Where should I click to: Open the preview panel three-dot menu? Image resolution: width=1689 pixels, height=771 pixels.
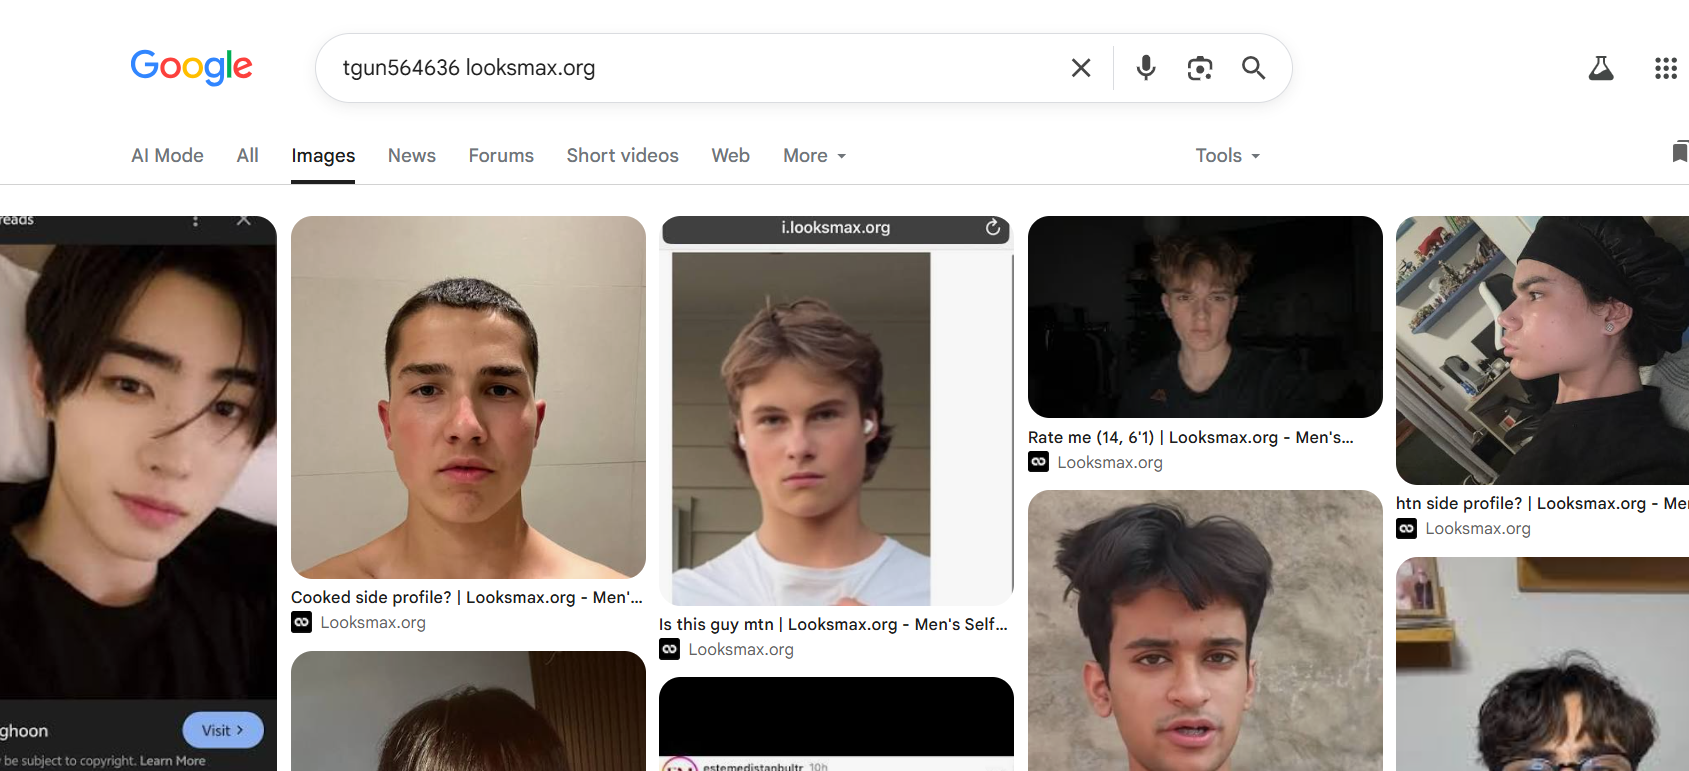click(x=195, y=220)
